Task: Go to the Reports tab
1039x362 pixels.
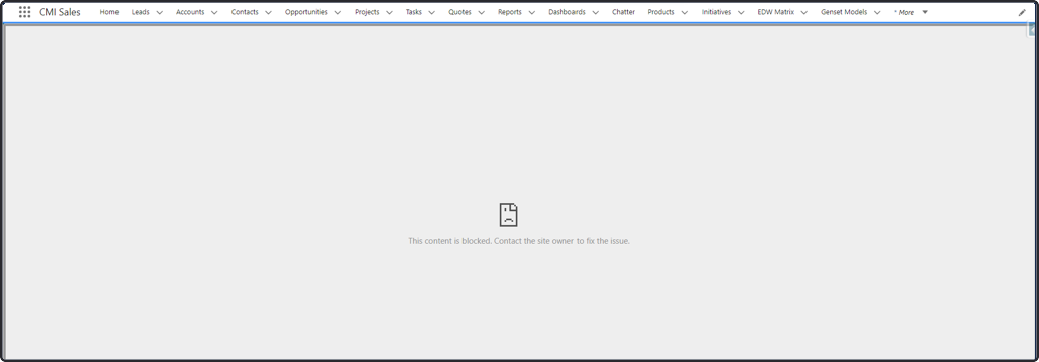Action: 510,12
